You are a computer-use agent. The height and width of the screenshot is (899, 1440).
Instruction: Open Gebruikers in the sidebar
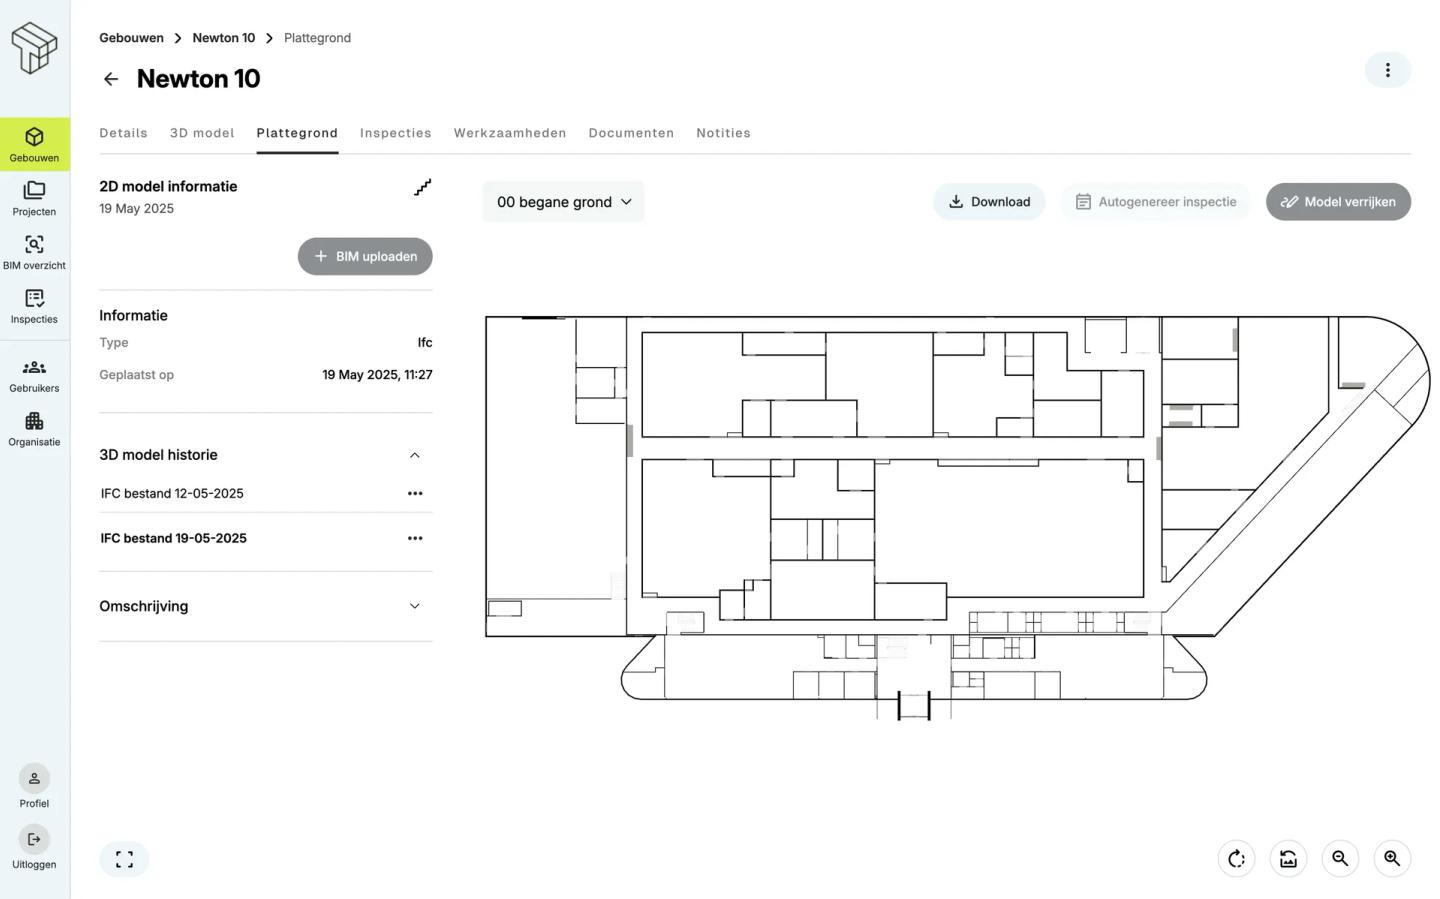tap(34, 375)
